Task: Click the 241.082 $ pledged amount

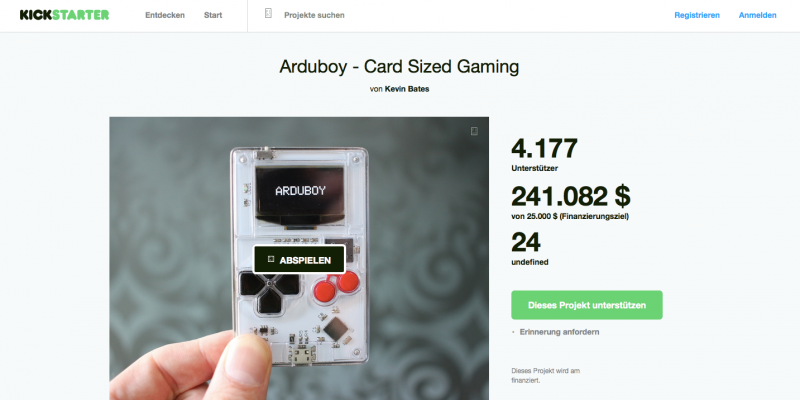Action: [x=570, y=197]
